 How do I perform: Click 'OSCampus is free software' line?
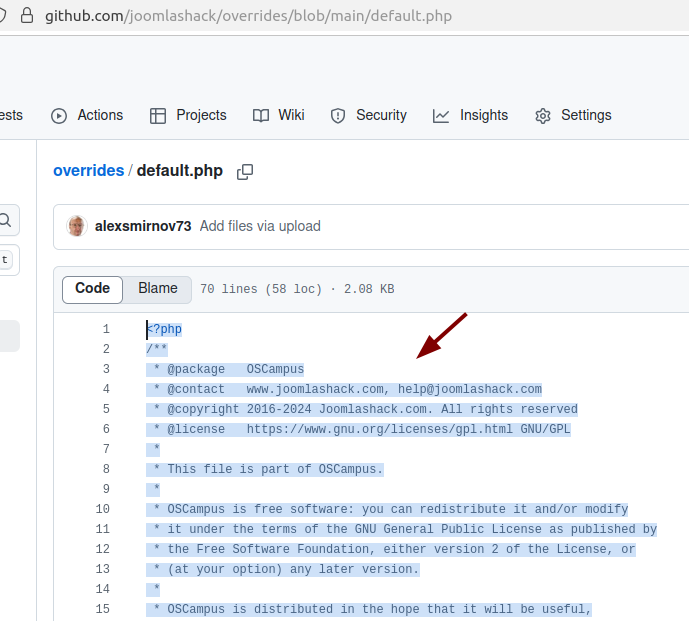[387, 509]
